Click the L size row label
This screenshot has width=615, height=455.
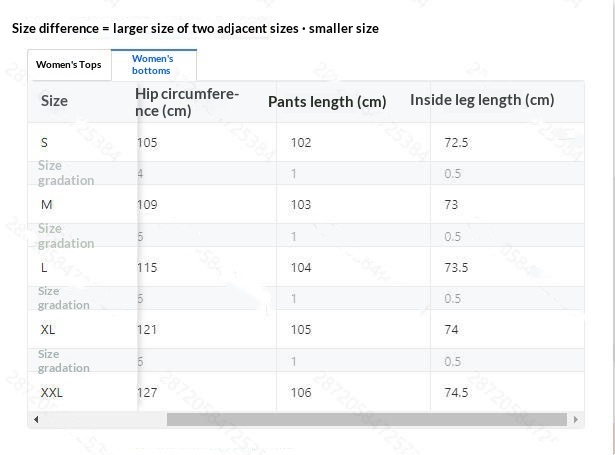44,268
